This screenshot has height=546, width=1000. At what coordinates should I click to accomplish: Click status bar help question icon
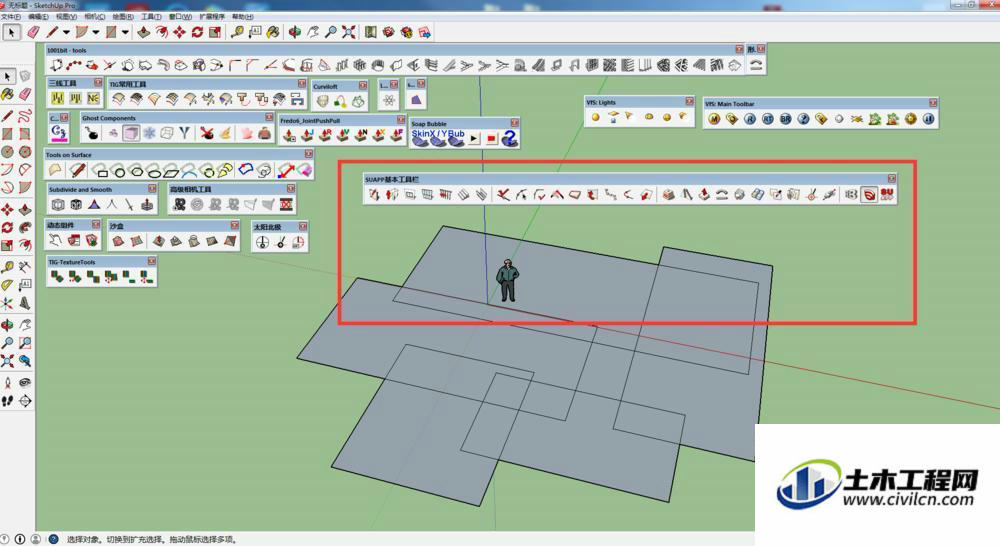coord(54,539)
